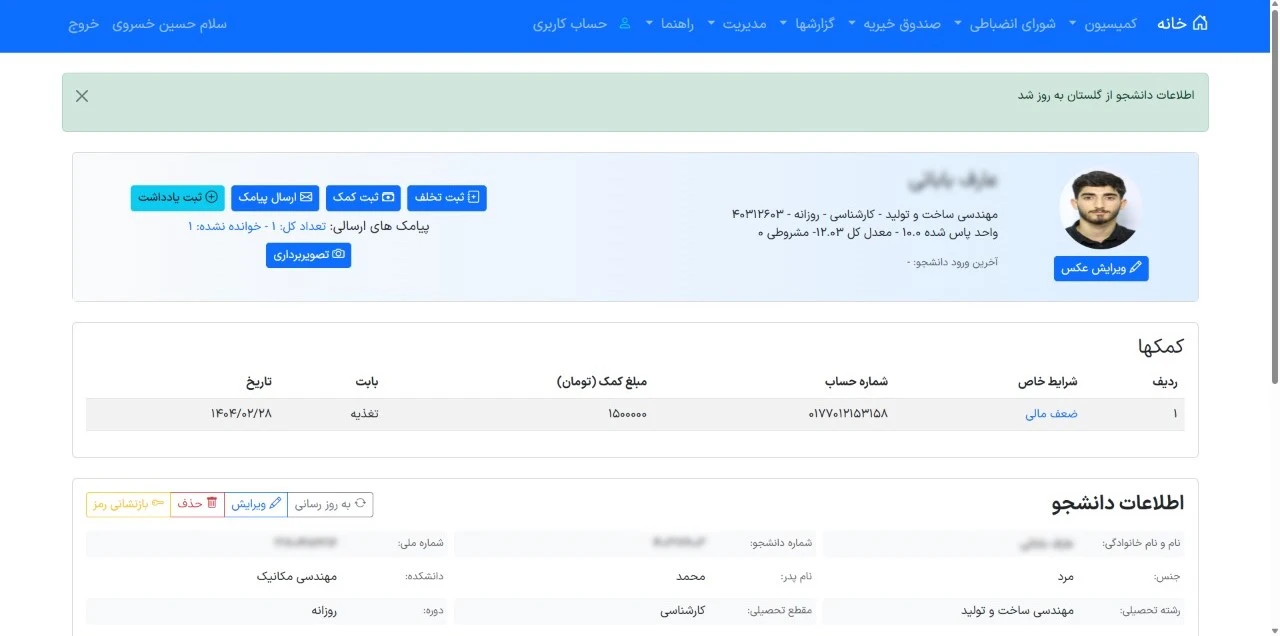
Task: Select the date ۱۴۰۴/۰۲/۲۸ cell
Action: (x=240, y=414)
